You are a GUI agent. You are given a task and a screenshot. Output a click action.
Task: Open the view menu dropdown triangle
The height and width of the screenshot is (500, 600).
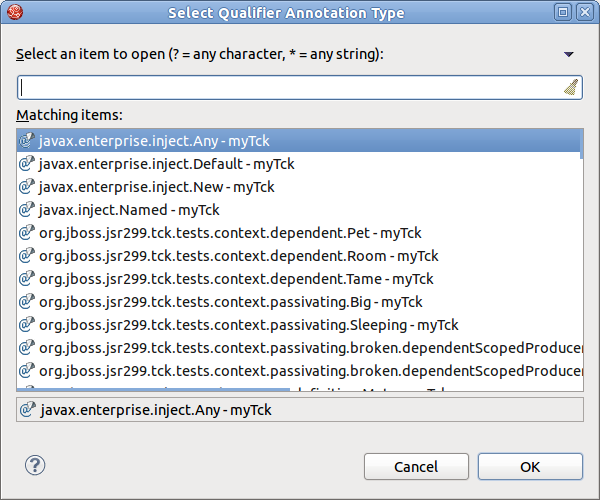(569, 54)
